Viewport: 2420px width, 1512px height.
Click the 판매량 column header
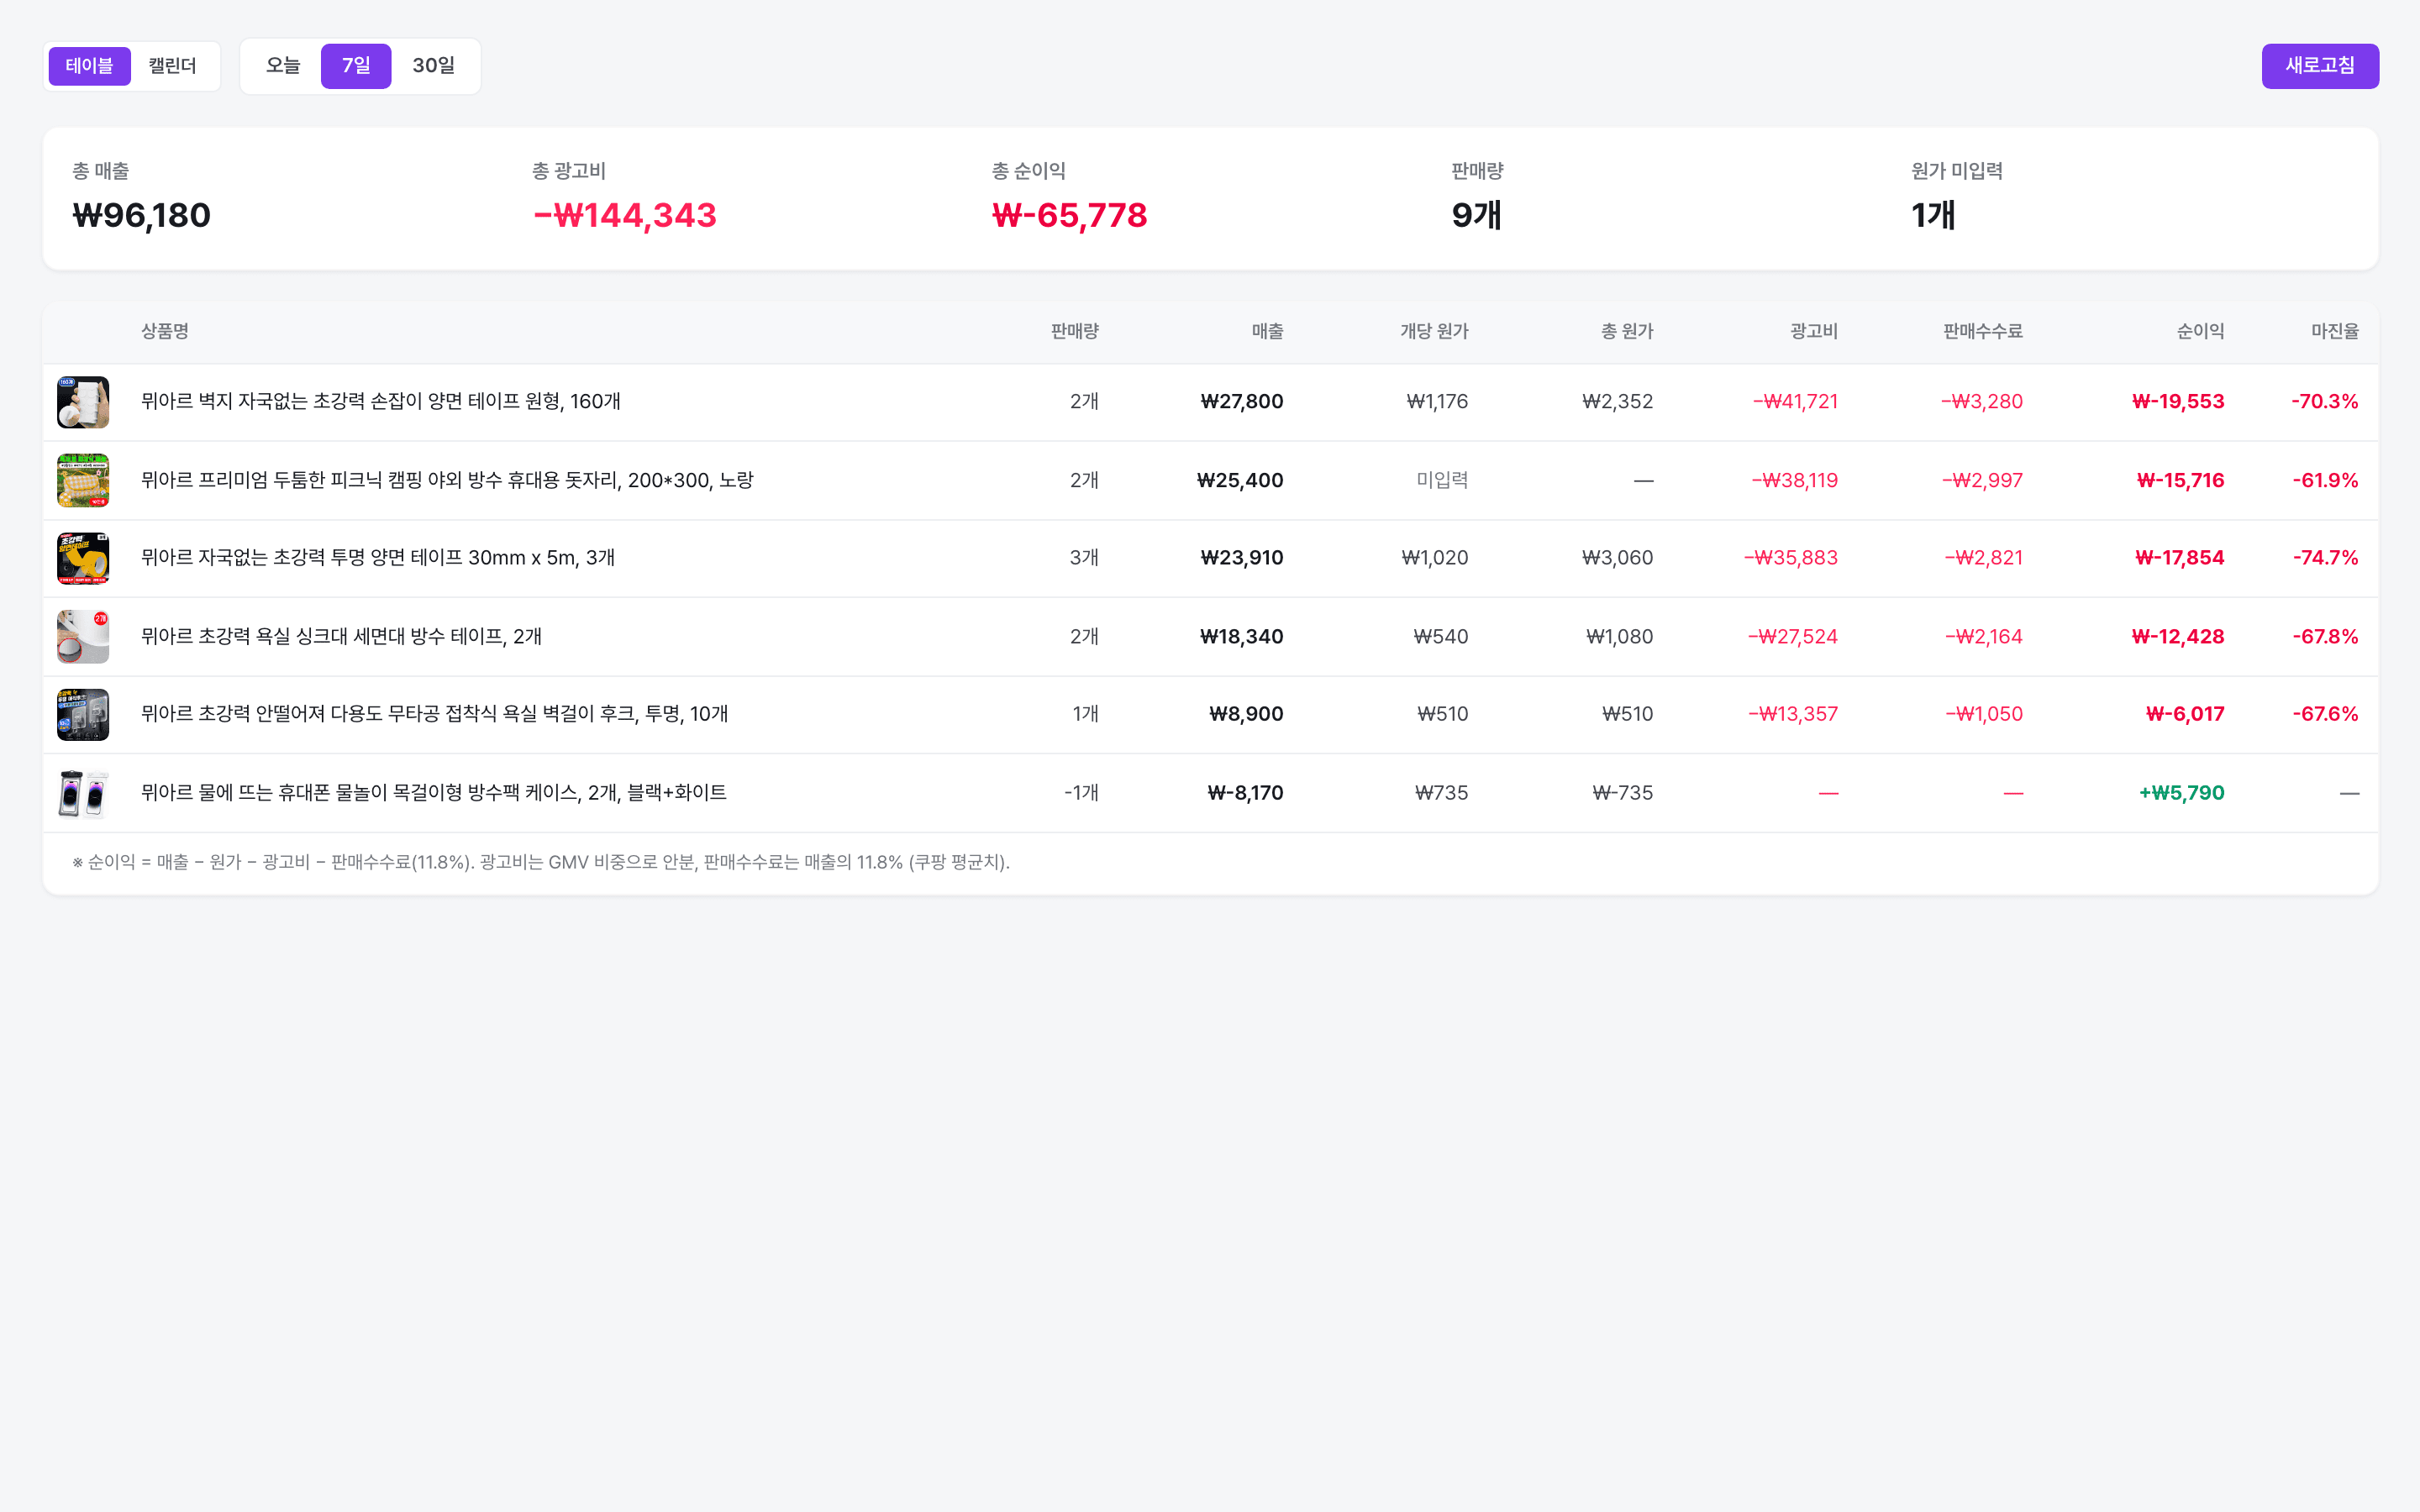click(1074, 331)
